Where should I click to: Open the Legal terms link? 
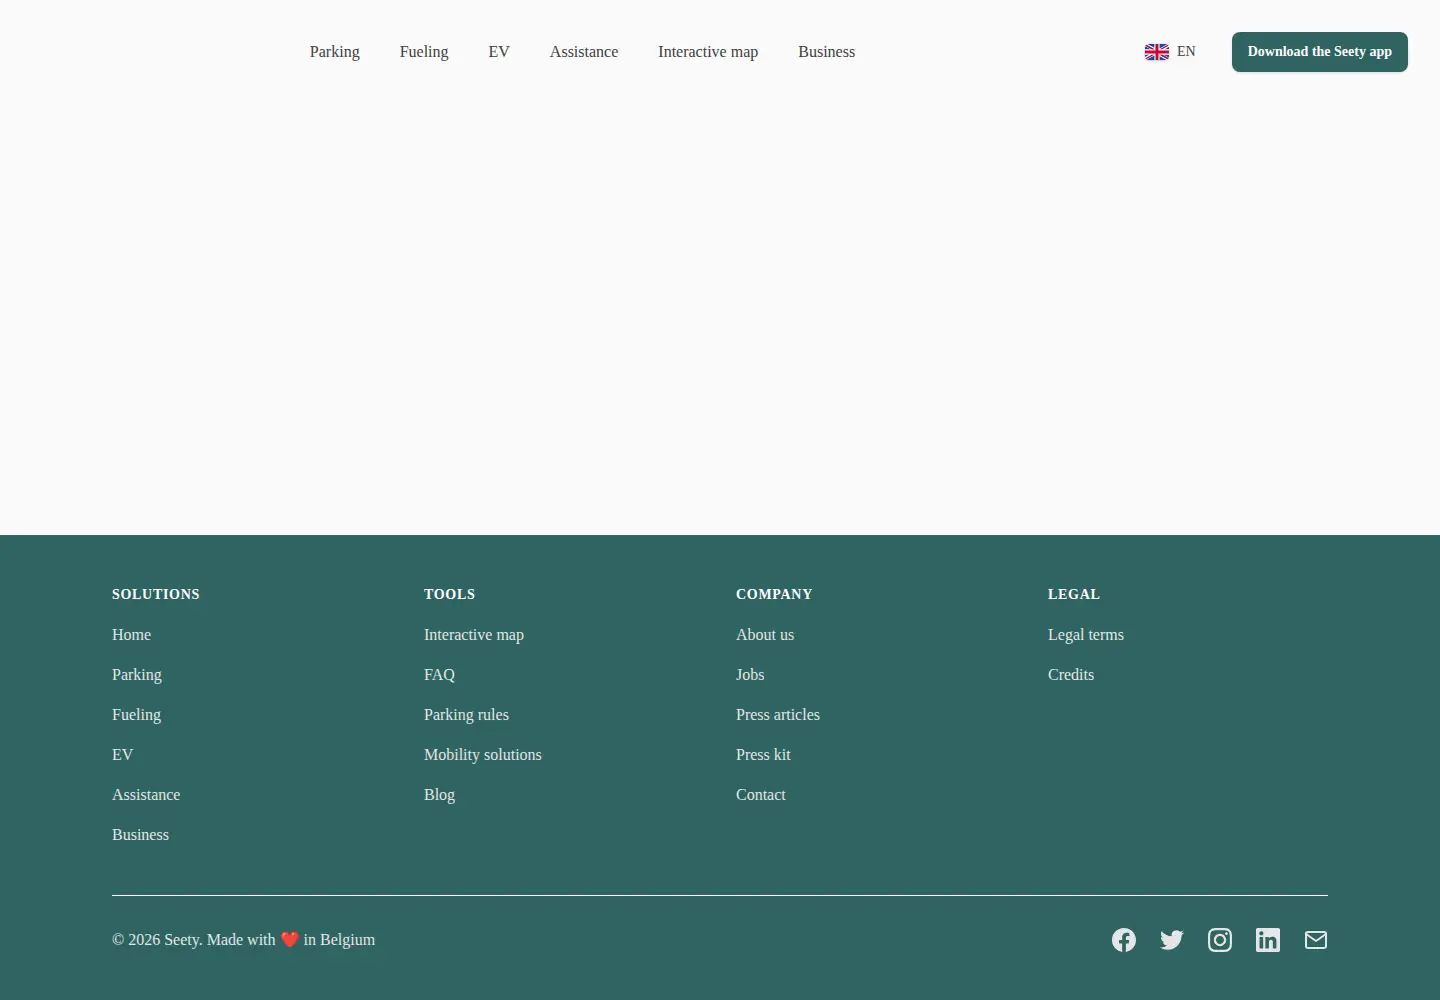1086,635
